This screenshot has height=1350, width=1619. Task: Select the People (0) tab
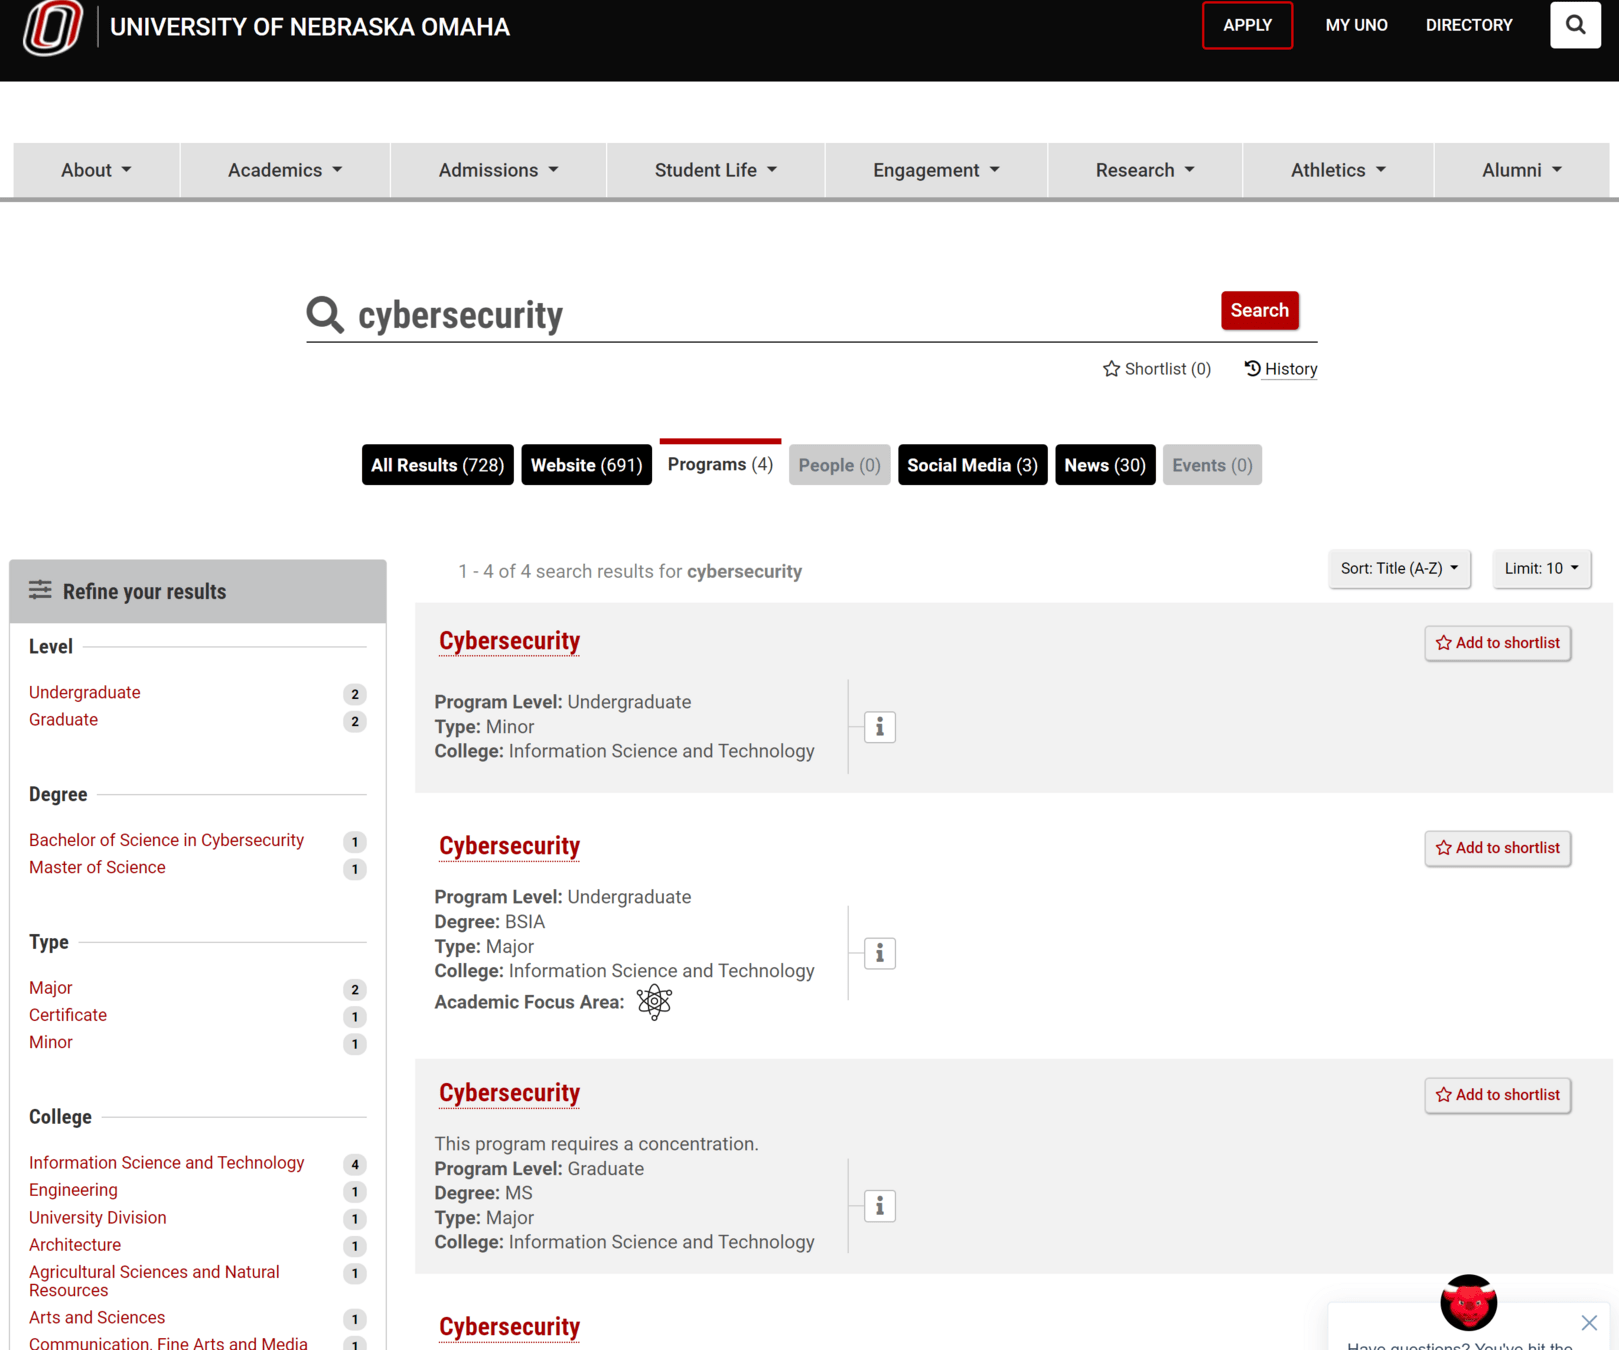[839, 465]
